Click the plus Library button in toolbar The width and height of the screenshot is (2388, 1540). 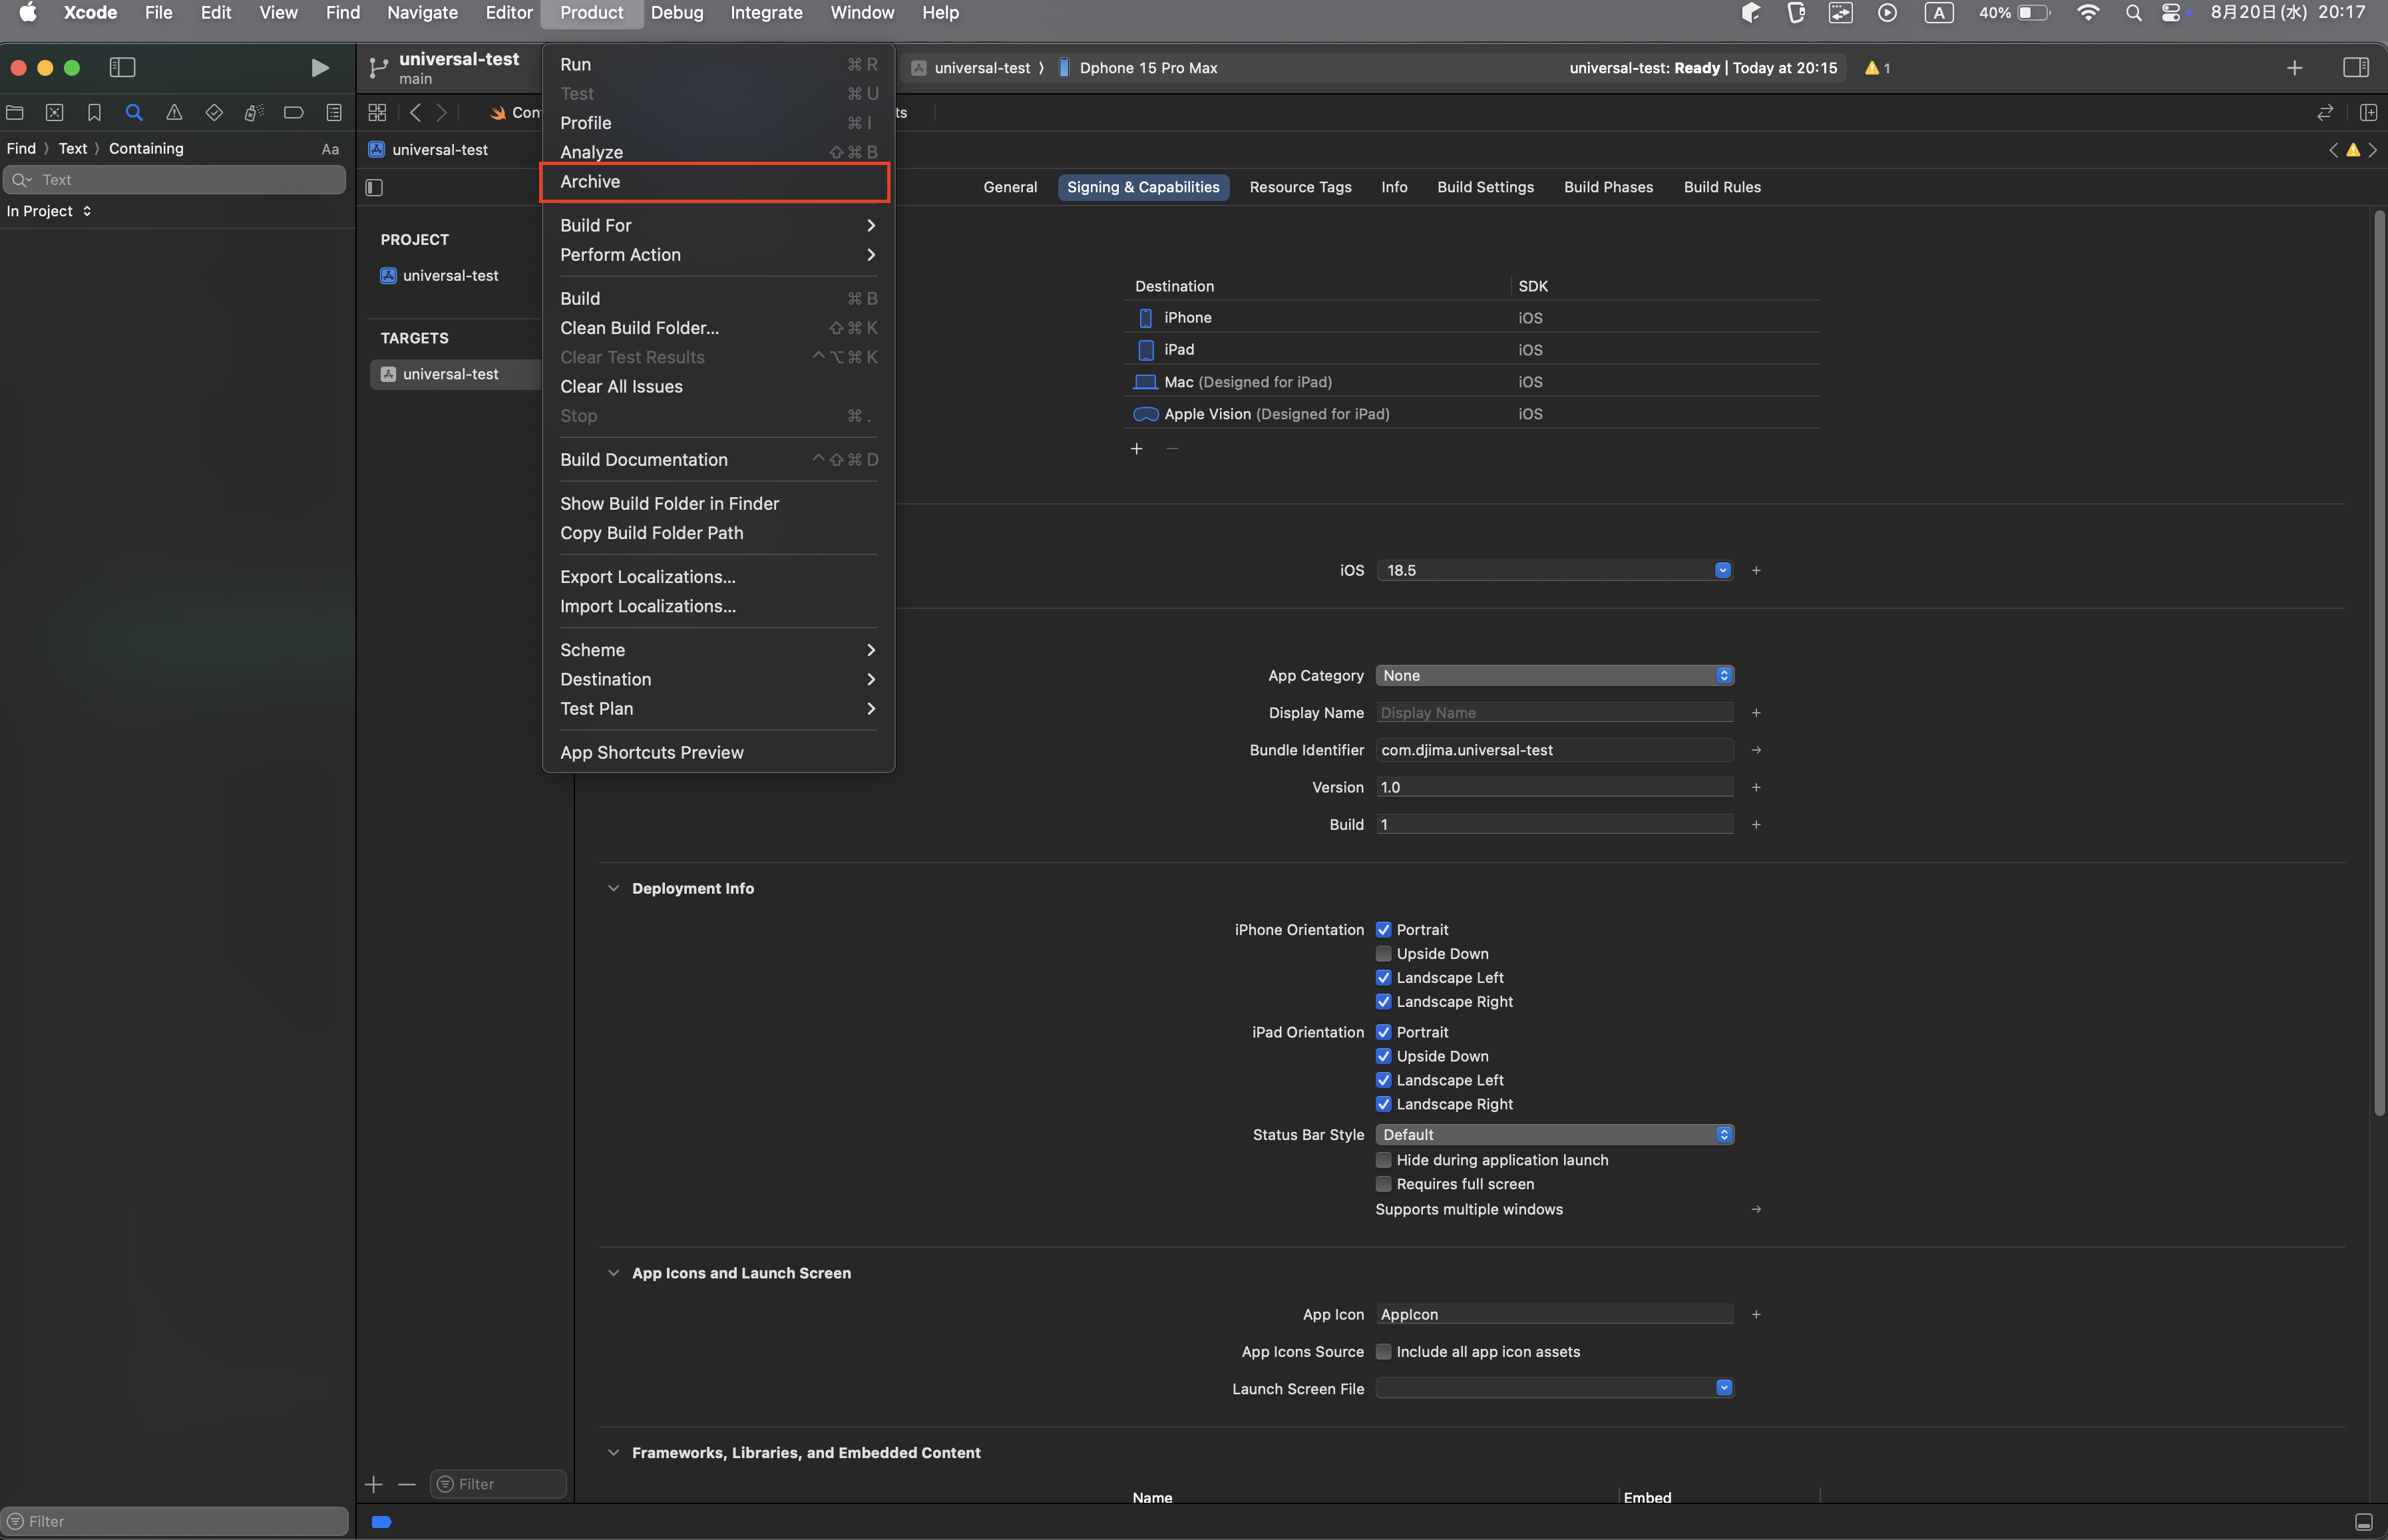tap(2294, 67)
